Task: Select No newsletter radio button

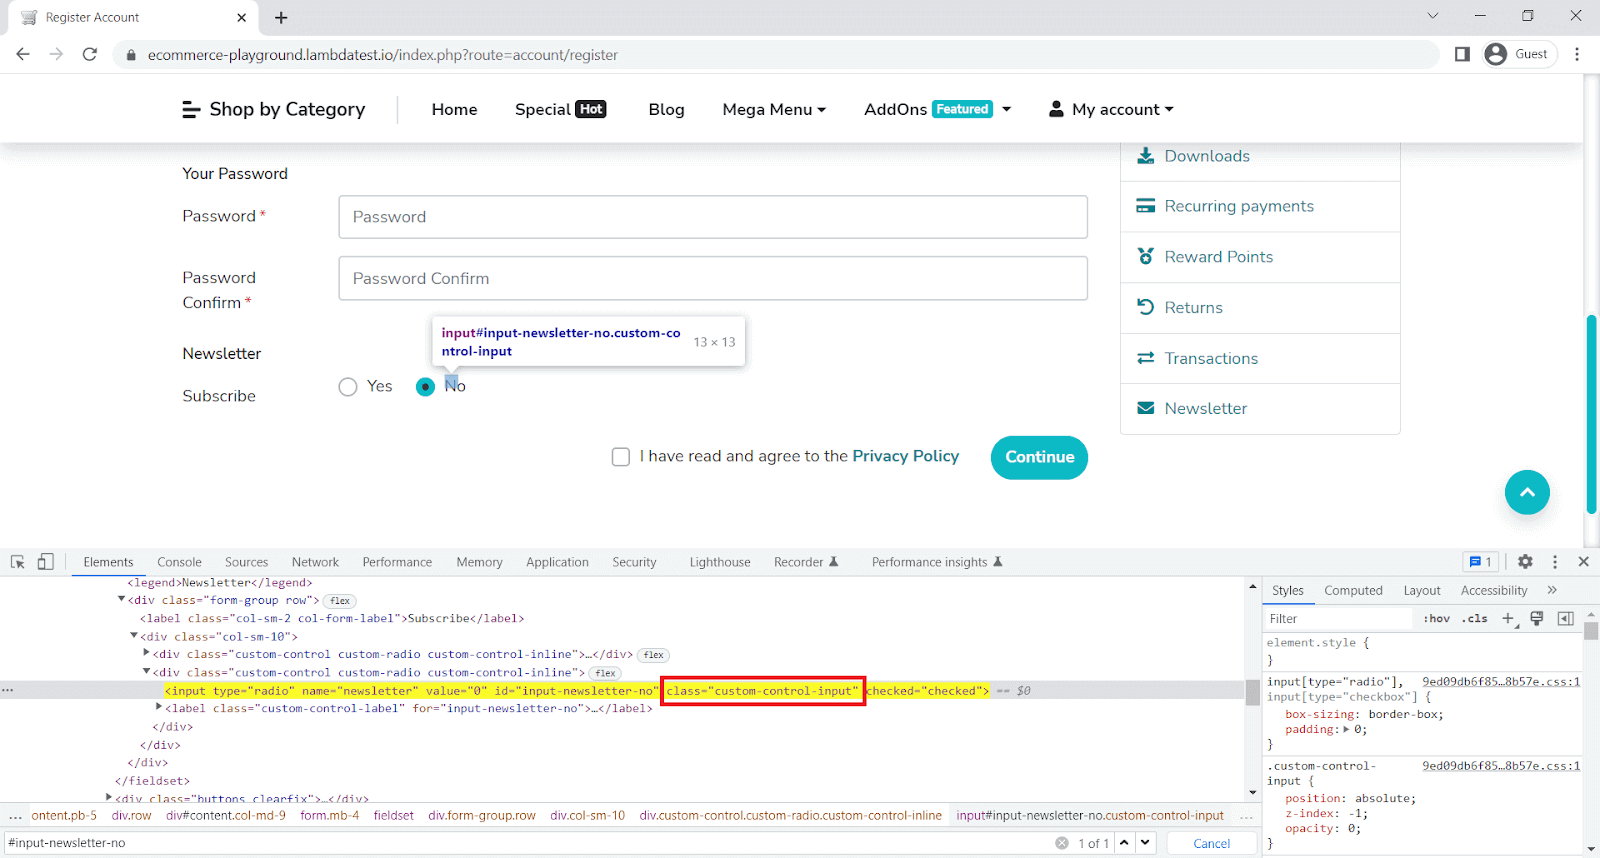Action: pos(425,387)
